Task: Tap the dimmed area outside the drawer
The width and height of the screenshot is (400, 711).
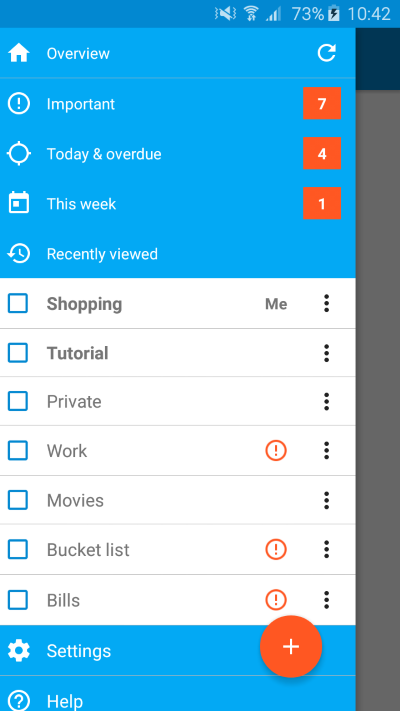Action: (x=378, y=399)
